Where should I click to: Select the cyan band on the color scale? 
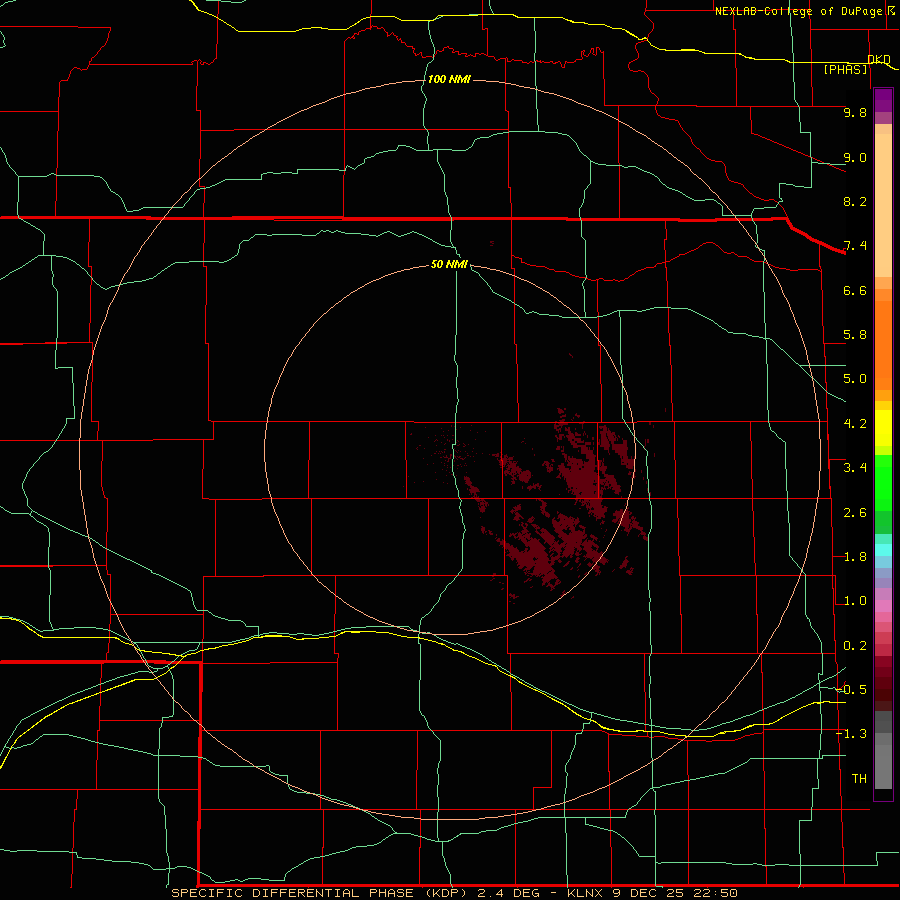(x=883, y=550)
